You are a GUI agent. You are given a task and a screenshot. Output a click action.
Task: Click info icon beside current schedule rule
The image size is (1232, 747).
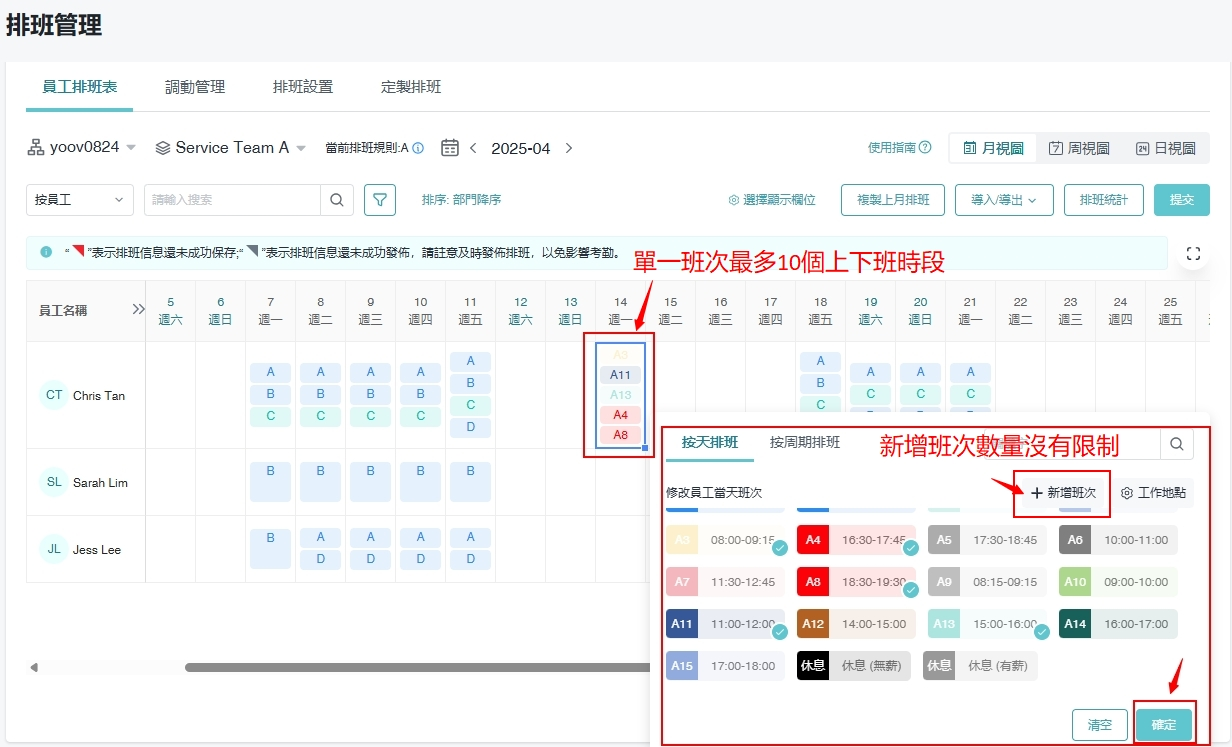(418, 148)
